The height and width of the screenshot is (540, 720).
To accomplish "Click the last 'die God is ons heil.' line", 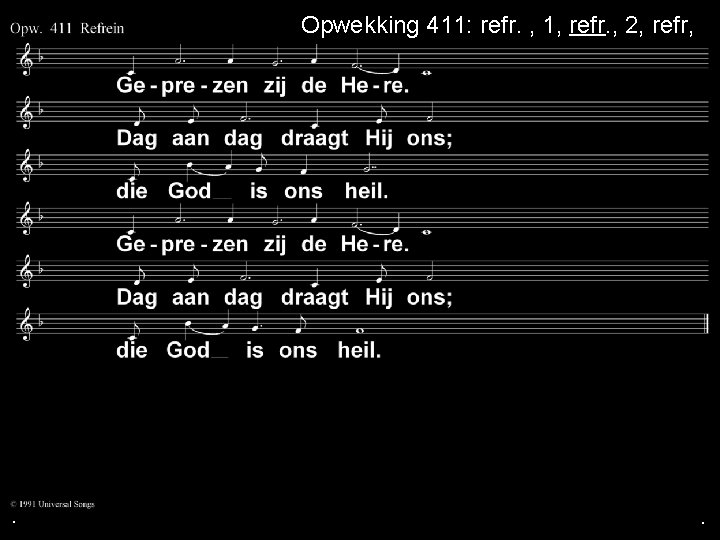I will pos(248,350).
